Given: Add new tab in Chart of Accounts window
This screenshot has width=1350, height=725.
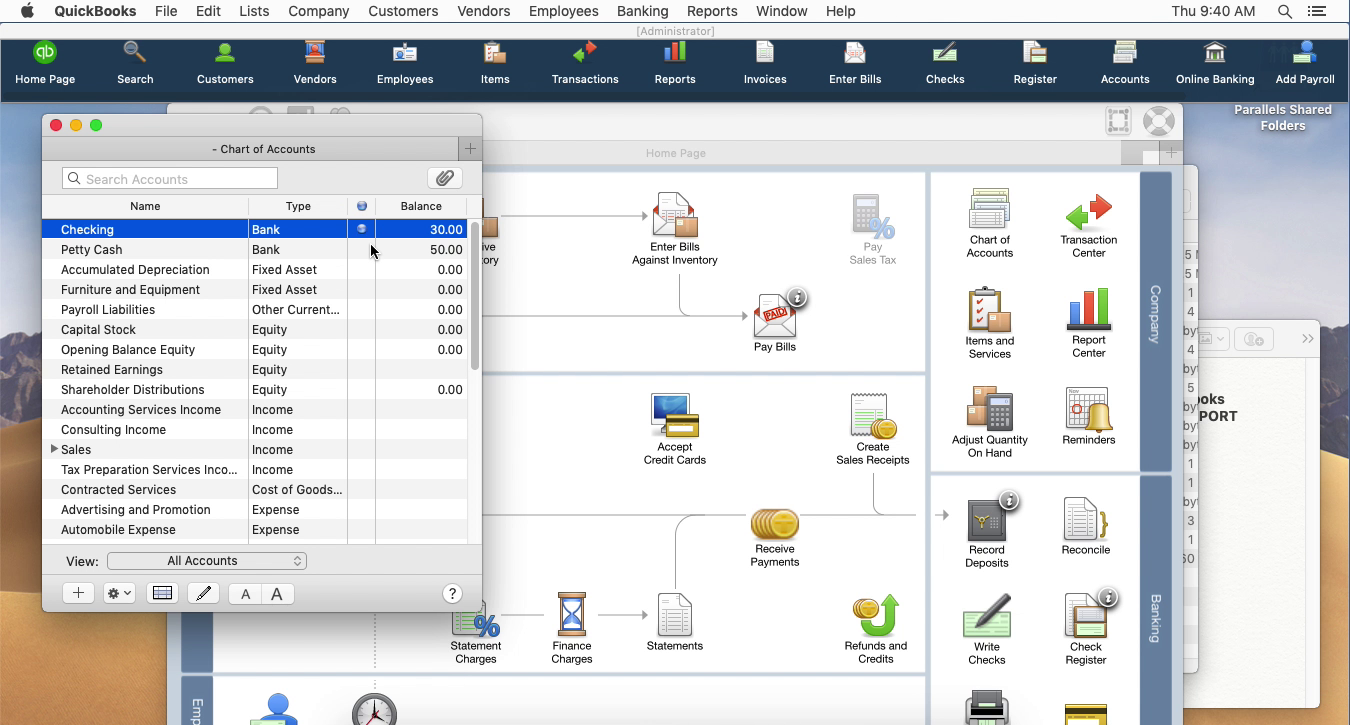Looking at the screenshot, I should (470, 148).
